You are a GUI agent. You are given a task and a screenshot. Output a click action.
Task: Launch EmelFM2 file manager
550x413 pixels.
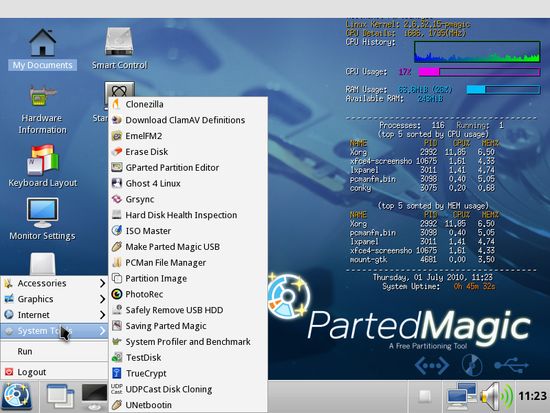coord(188,136)
